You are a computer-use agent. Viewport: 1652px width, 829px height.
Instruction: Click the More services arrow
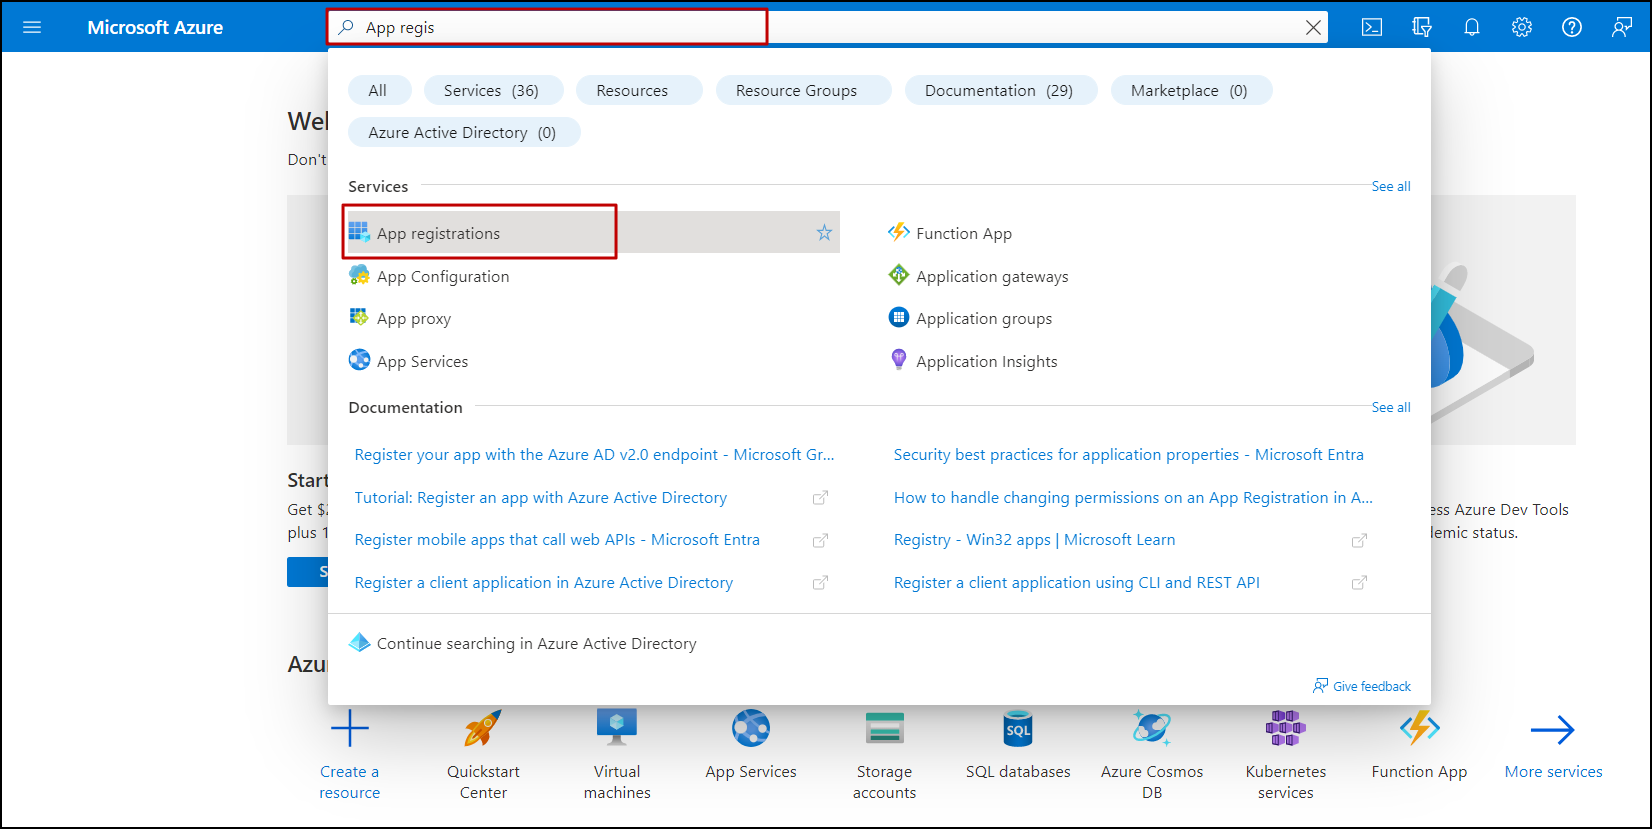pyautogui.click(x=1553, y=730)
